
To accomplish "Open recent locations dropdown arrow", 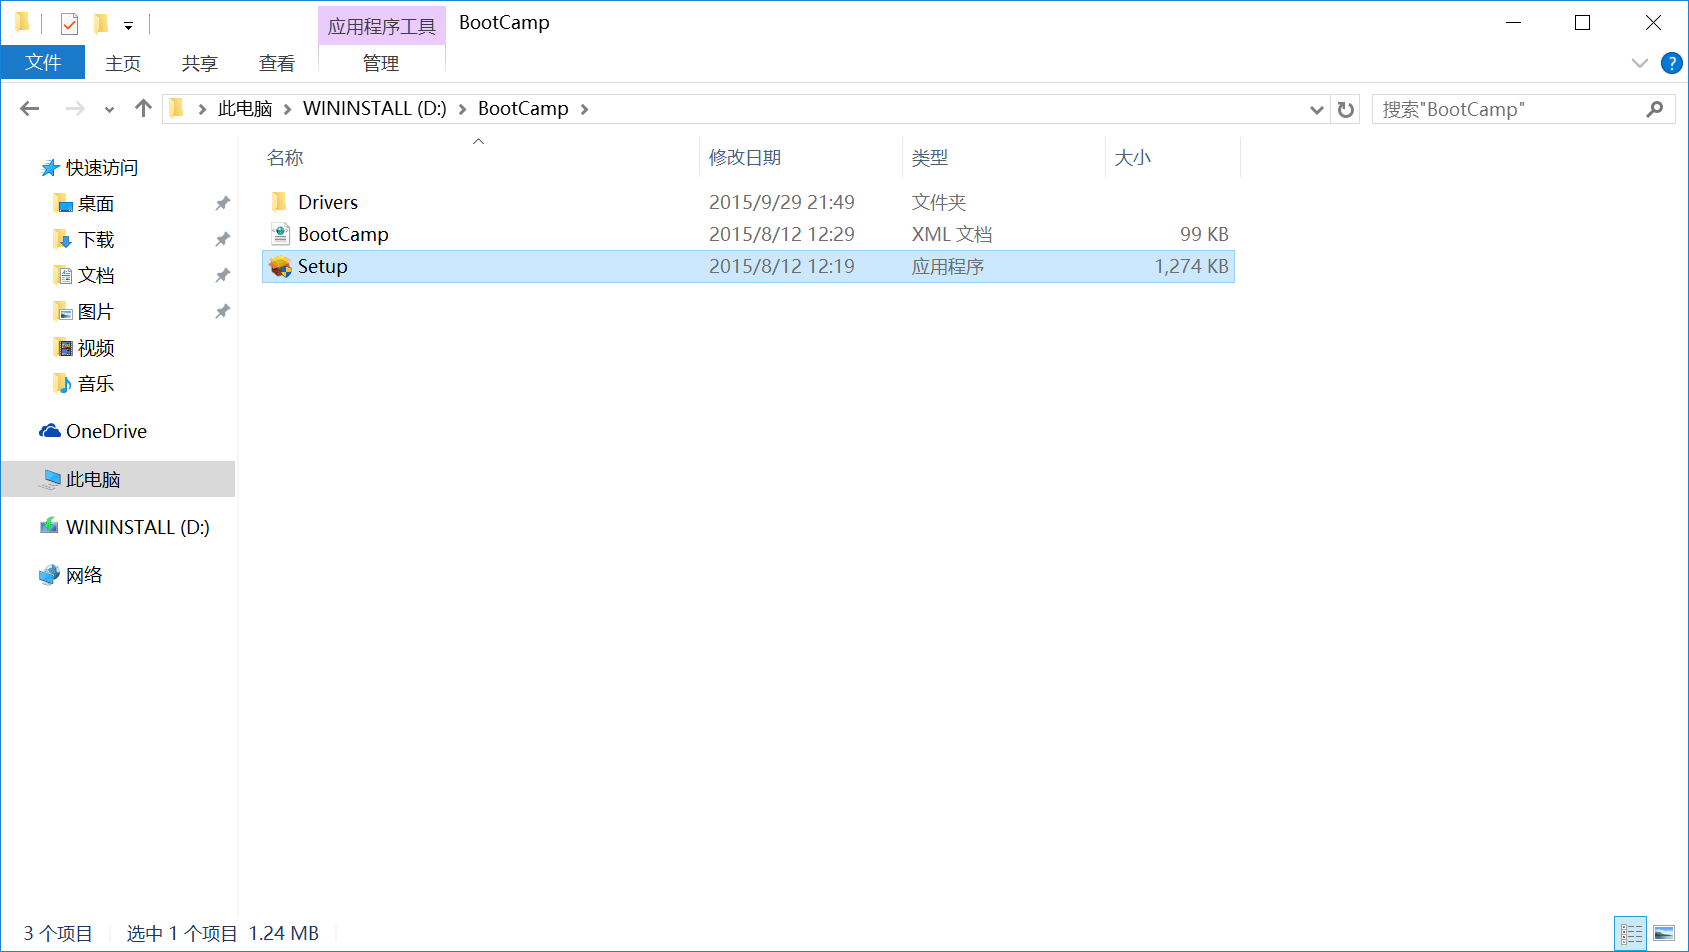I will pyautogui.click(x=109, y=110).
